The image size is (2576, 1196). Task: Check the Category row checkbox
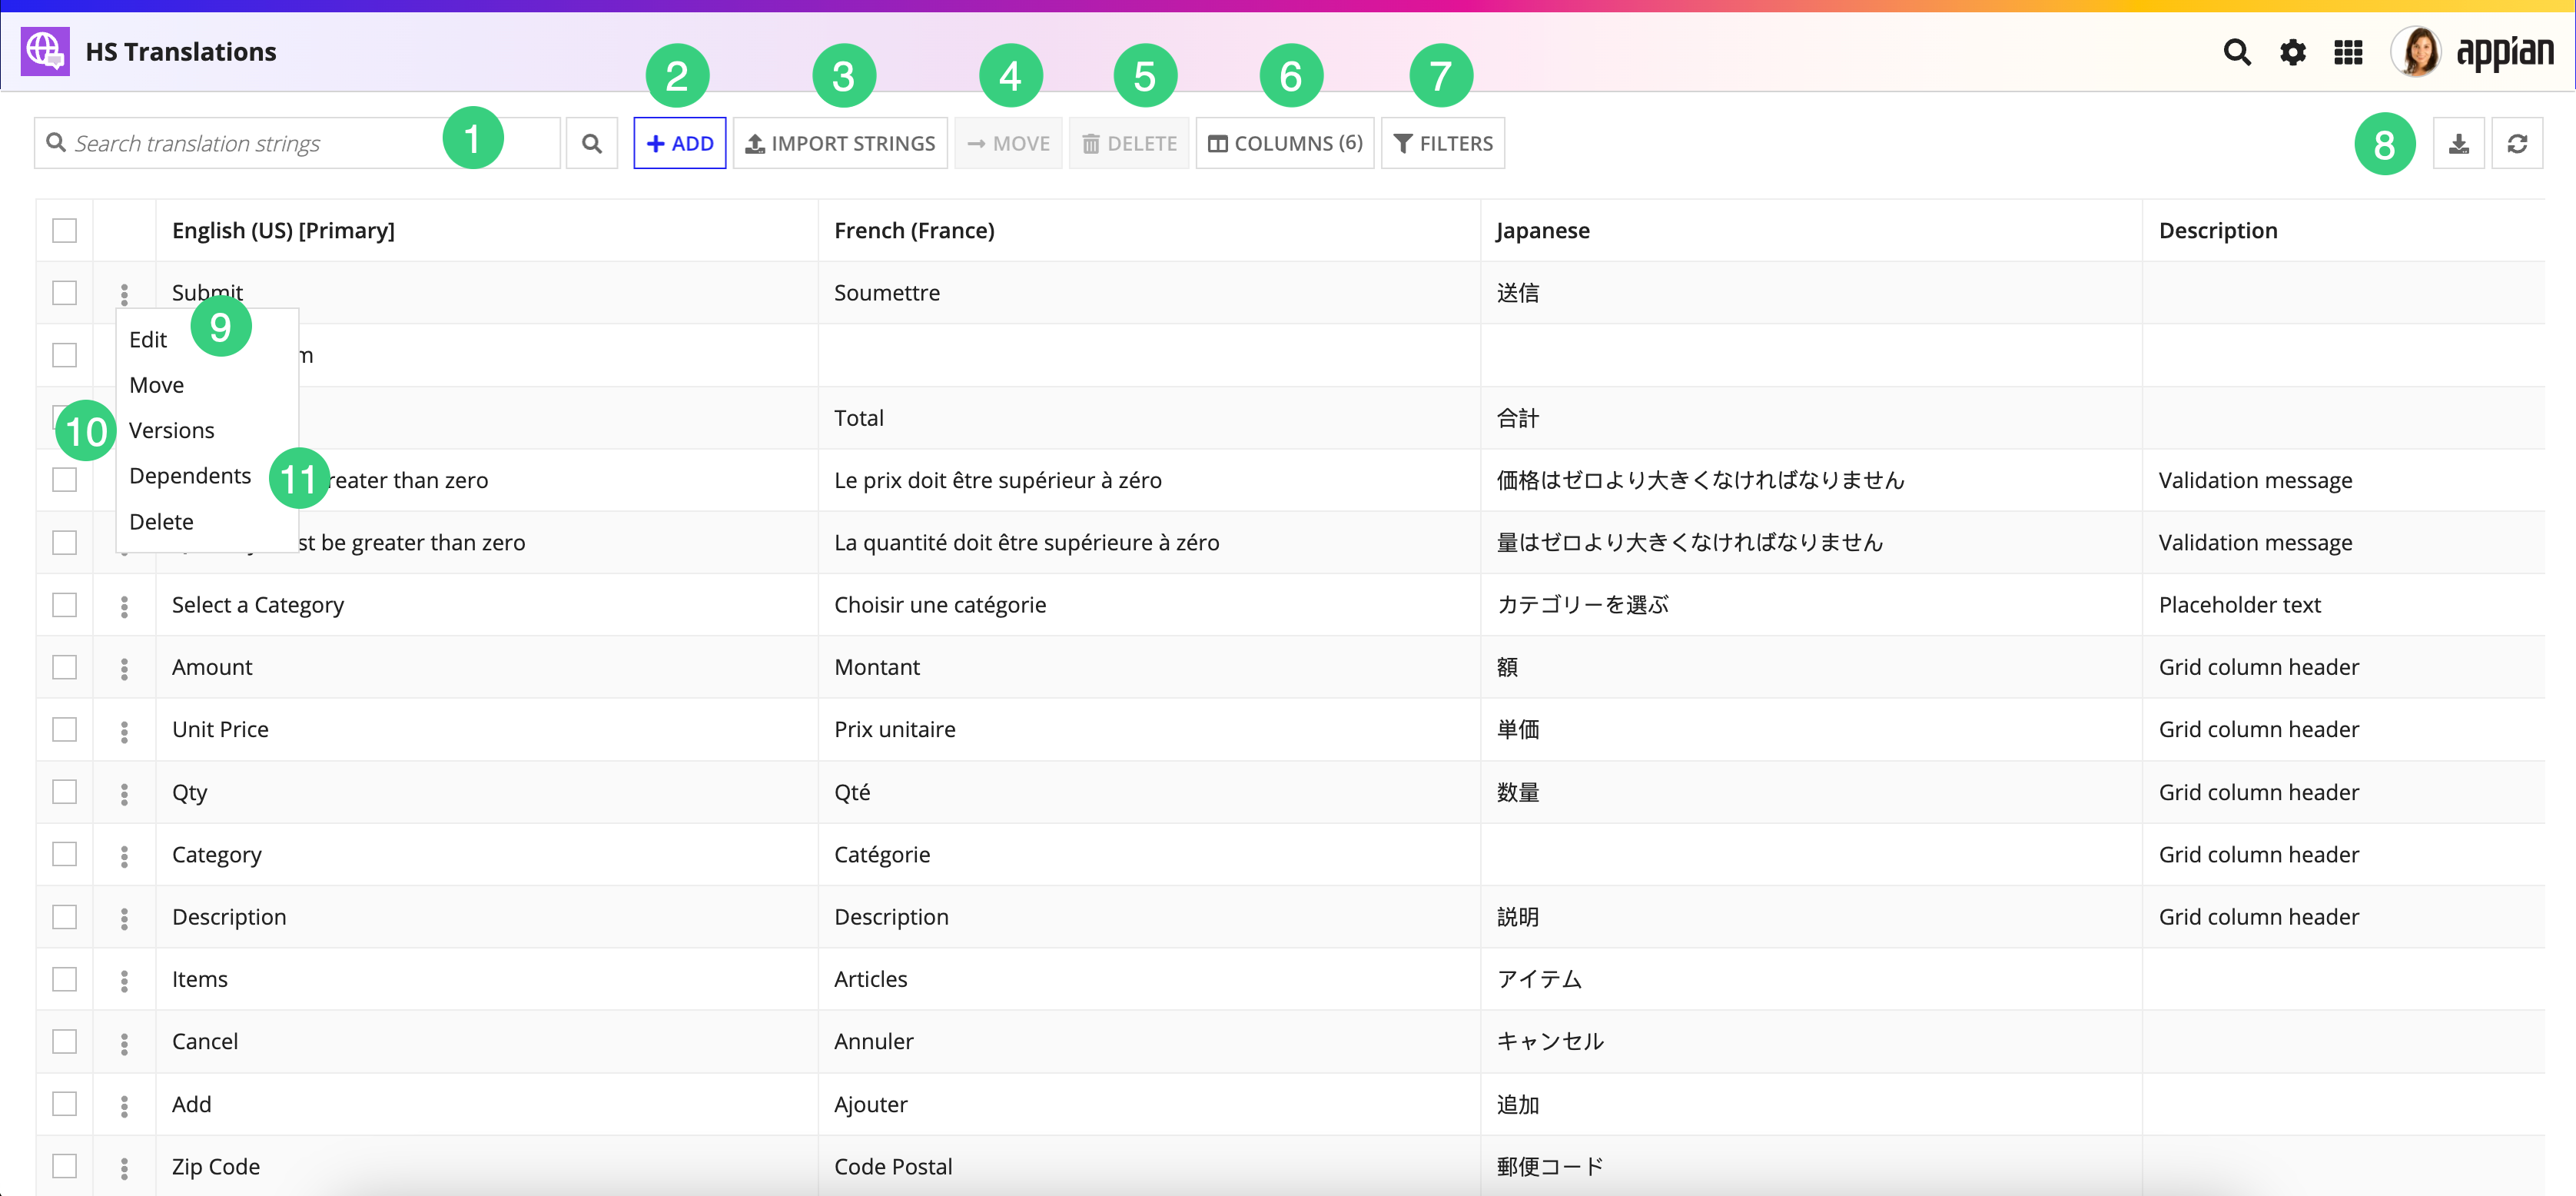pyautogui.click(x=65, y=853)
